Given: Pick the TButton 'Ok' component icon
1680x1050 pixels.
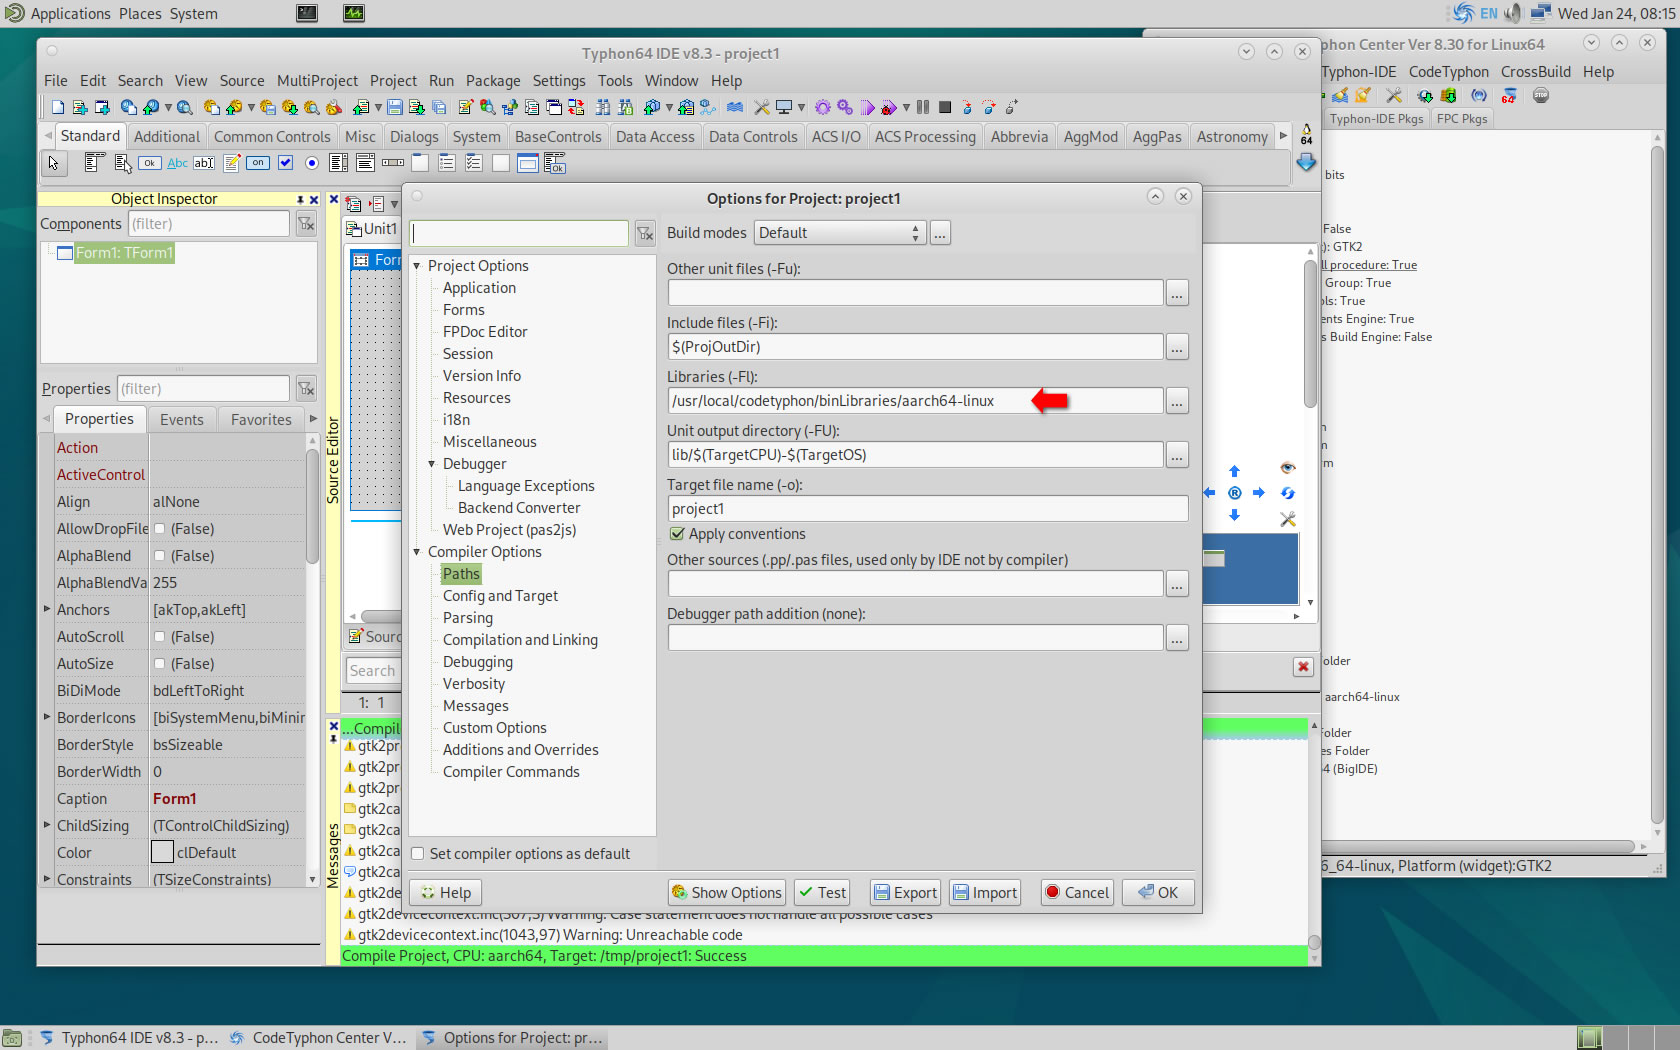Looking at the screenshot, I should pyautogui.click(x=150, y=163).
